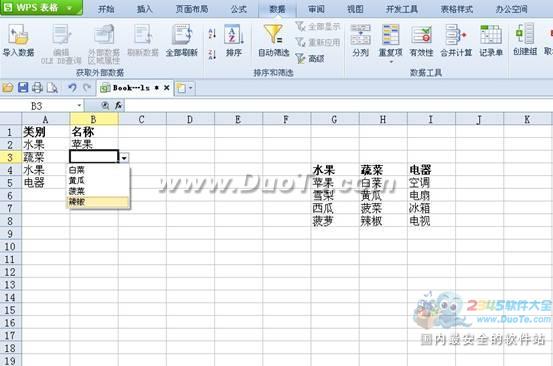Click the Redo arrow icon
Viewport: 553px width, 366px height.
[x=87, y=87]
